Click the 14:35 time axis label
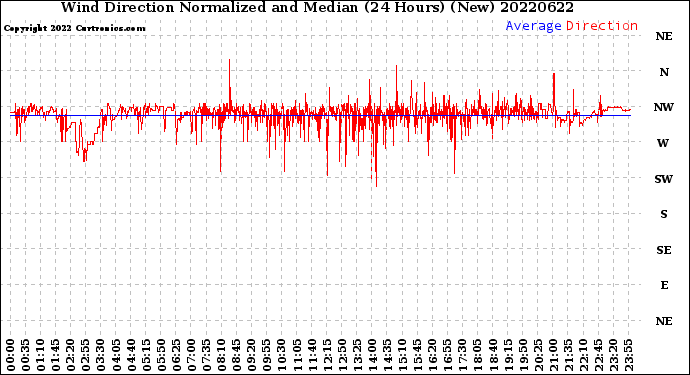Viewport: 690px width, 375px height. [x=387, y=355]
